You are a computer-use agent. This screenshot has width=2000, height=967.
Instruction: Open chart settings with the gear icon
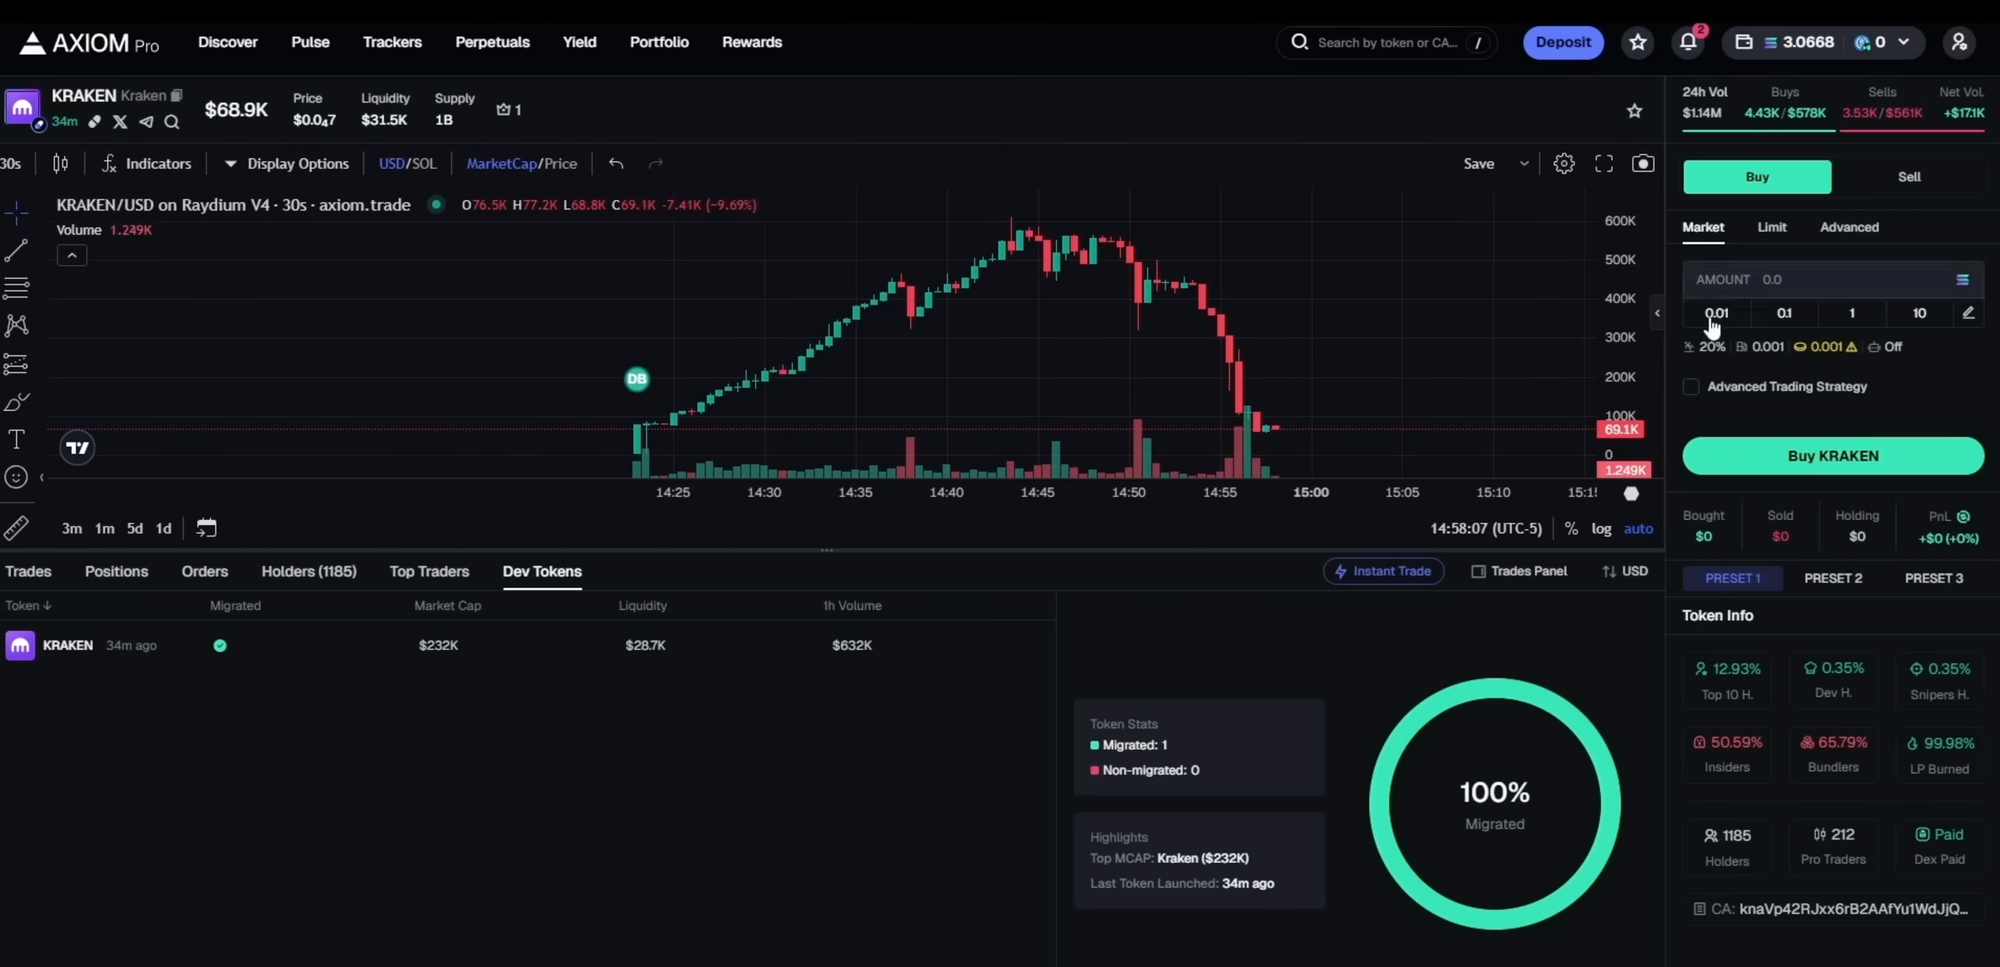coord(1564,163)
